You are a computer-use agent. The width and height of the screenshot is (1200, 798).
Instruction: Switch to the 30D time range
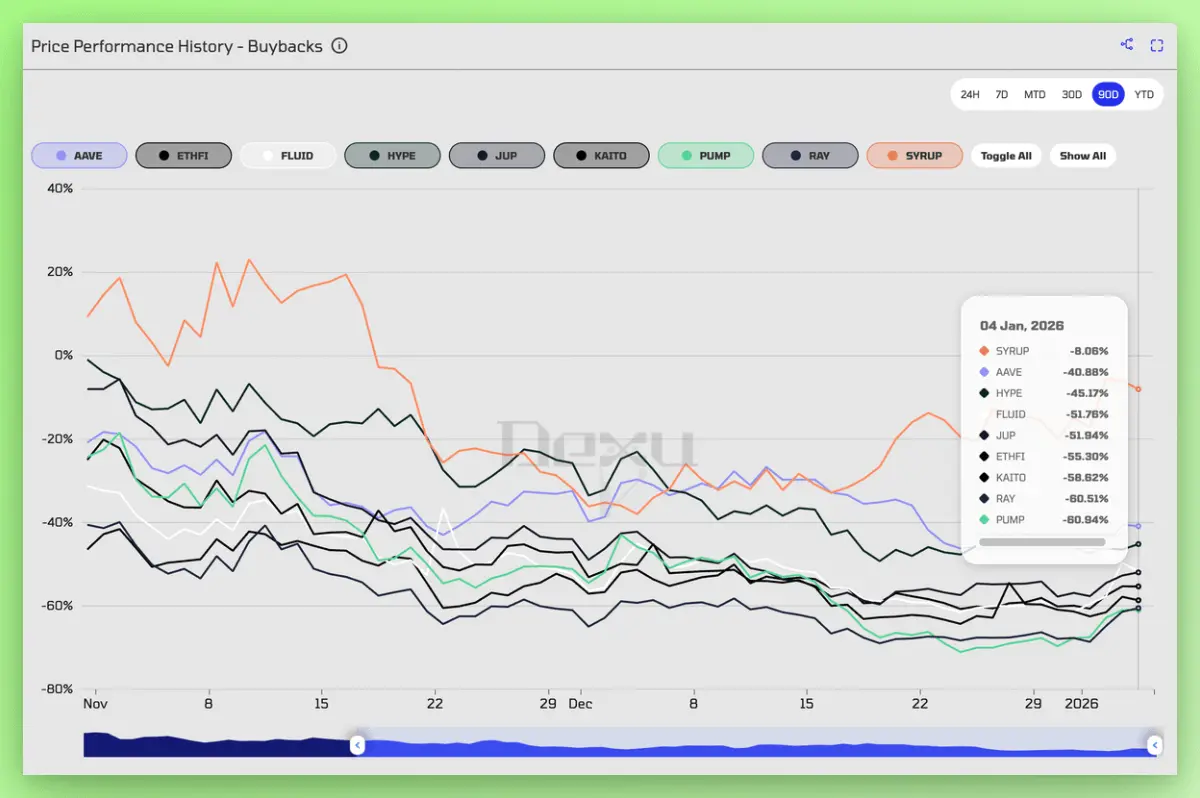pos(1071,94)
